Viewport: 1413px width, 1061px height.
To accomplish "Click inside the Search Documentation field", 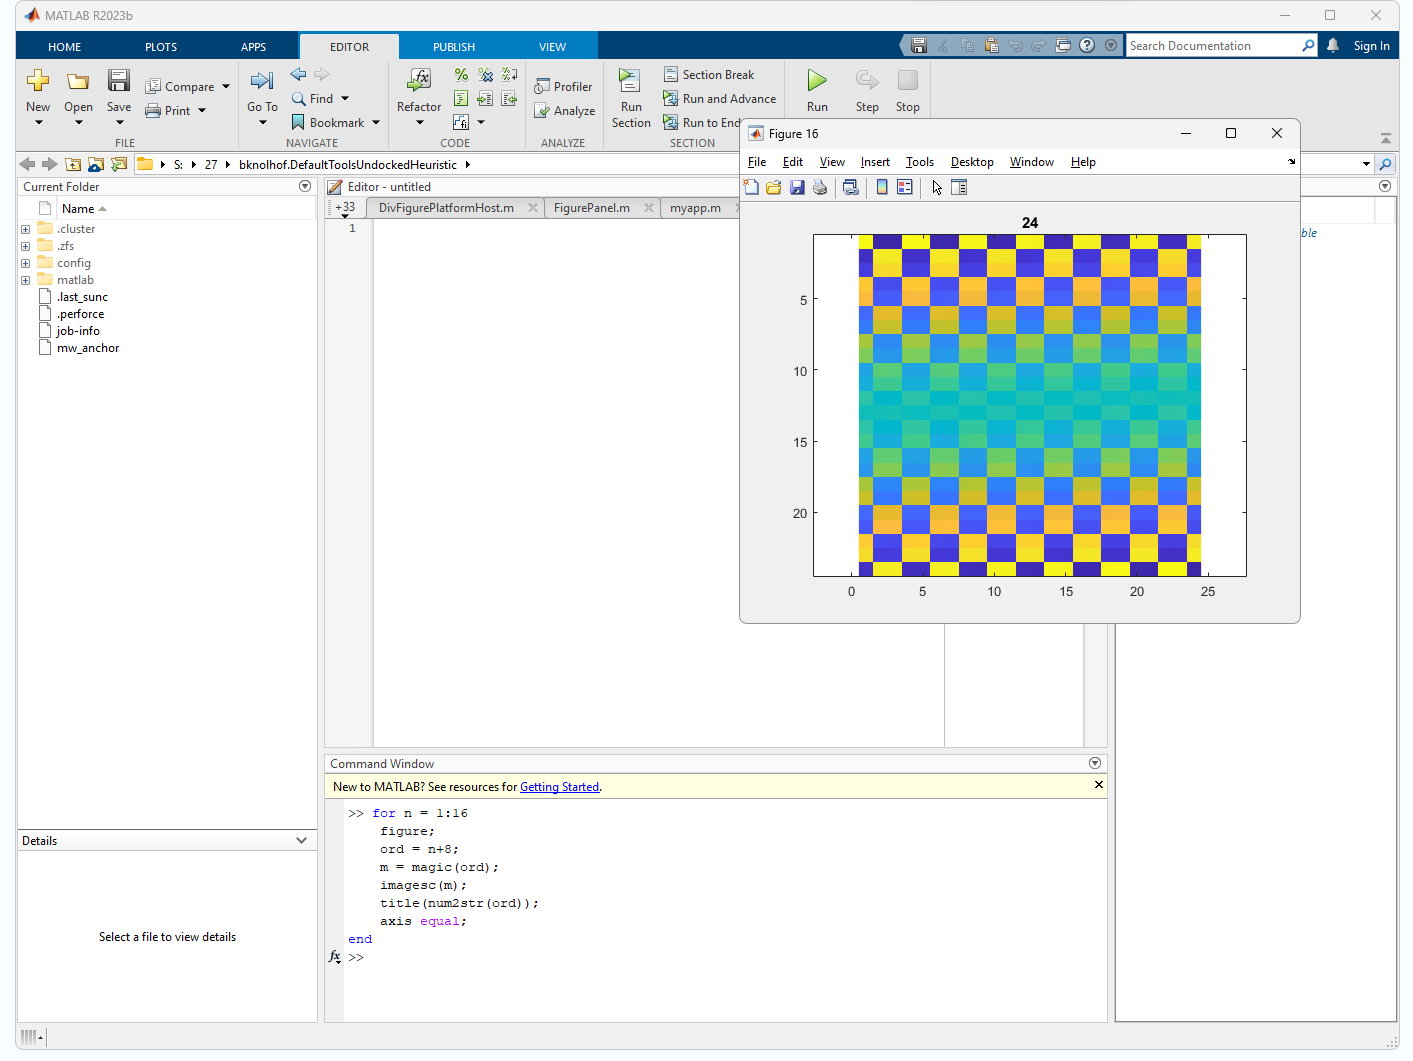I will [x=1212, y=46].
